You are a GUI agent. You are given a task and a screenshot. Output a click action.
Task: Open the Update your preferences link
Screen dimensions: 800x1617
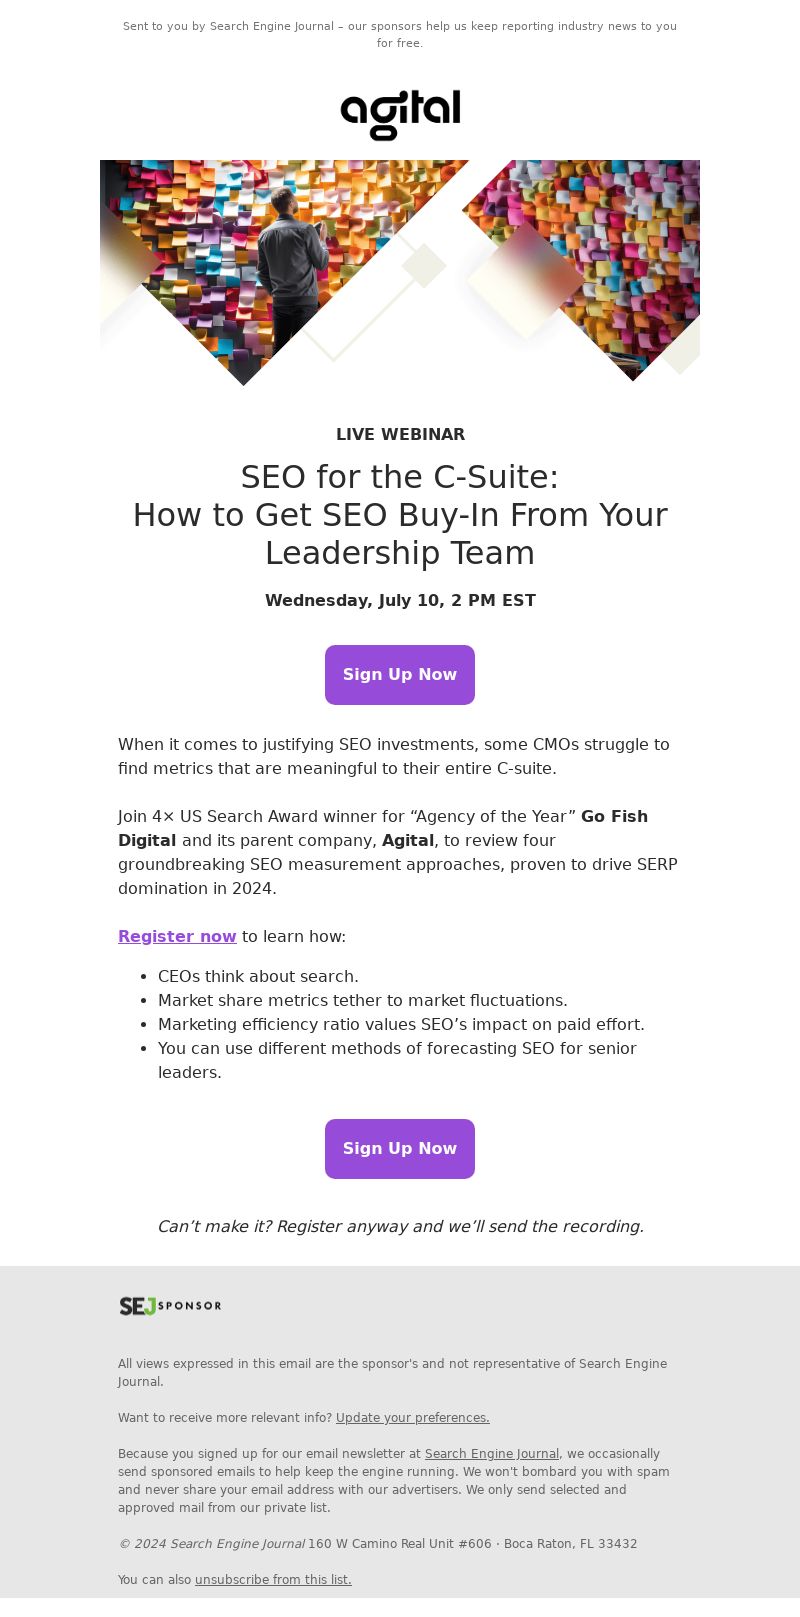[x=413, y=1418]
